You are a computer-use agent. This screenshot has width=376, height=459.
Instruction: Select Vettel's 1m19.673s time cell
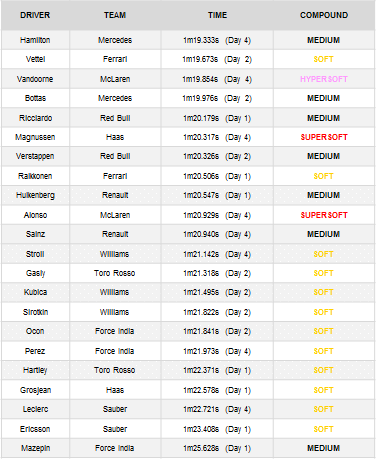[217, 59]
